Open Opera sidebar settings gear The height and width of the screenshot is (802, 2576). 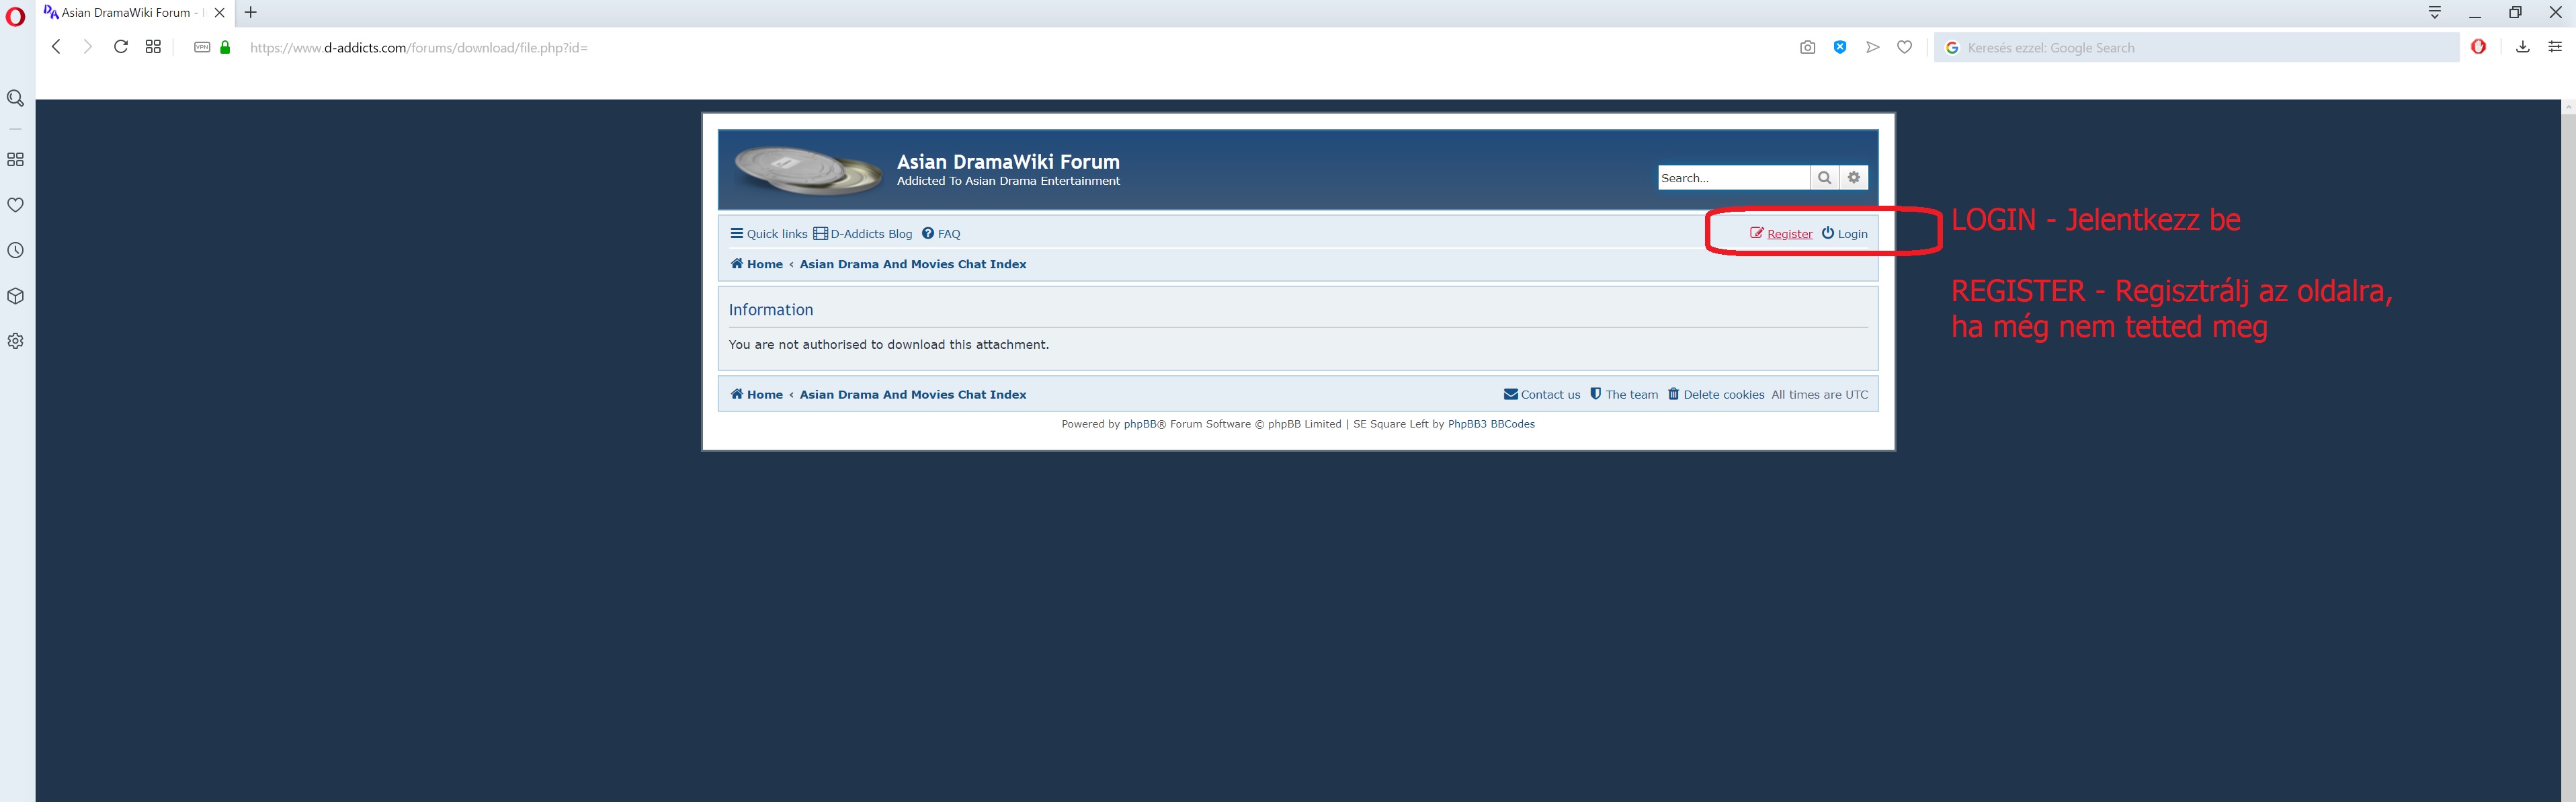point(15,341)
